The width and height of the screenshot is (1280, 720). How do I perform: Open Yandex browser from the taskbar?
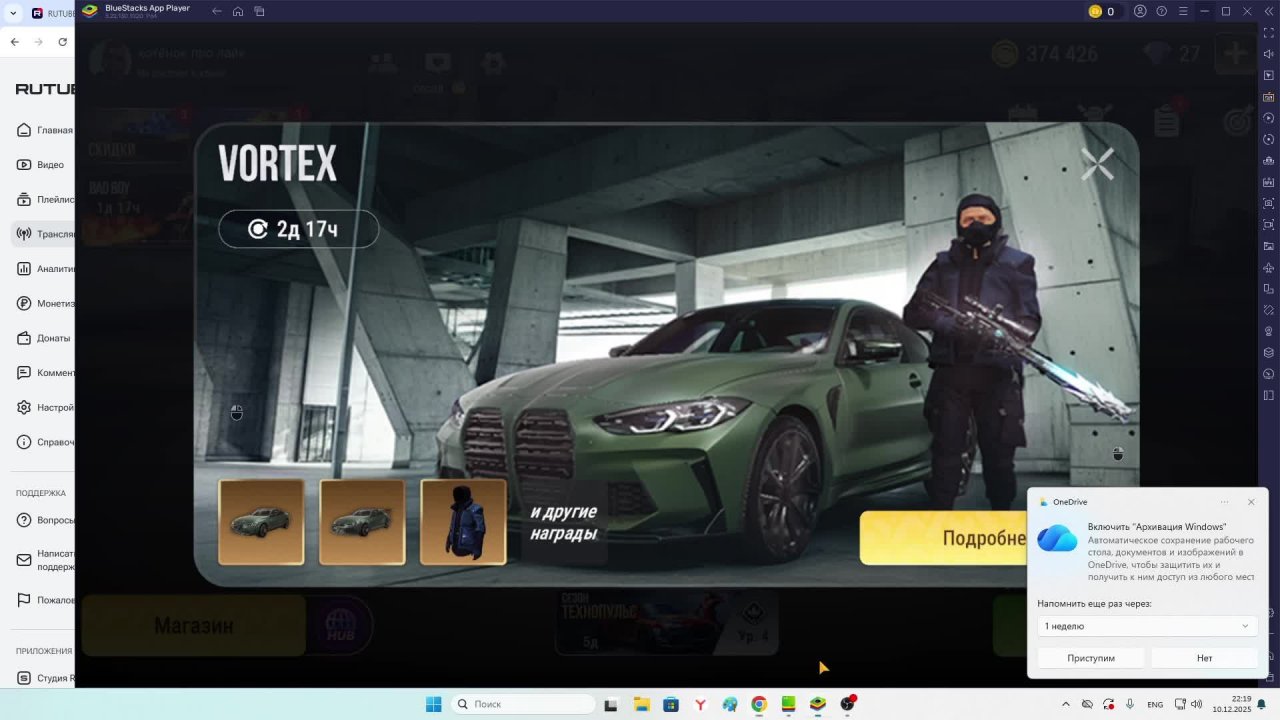click(700, 704)
